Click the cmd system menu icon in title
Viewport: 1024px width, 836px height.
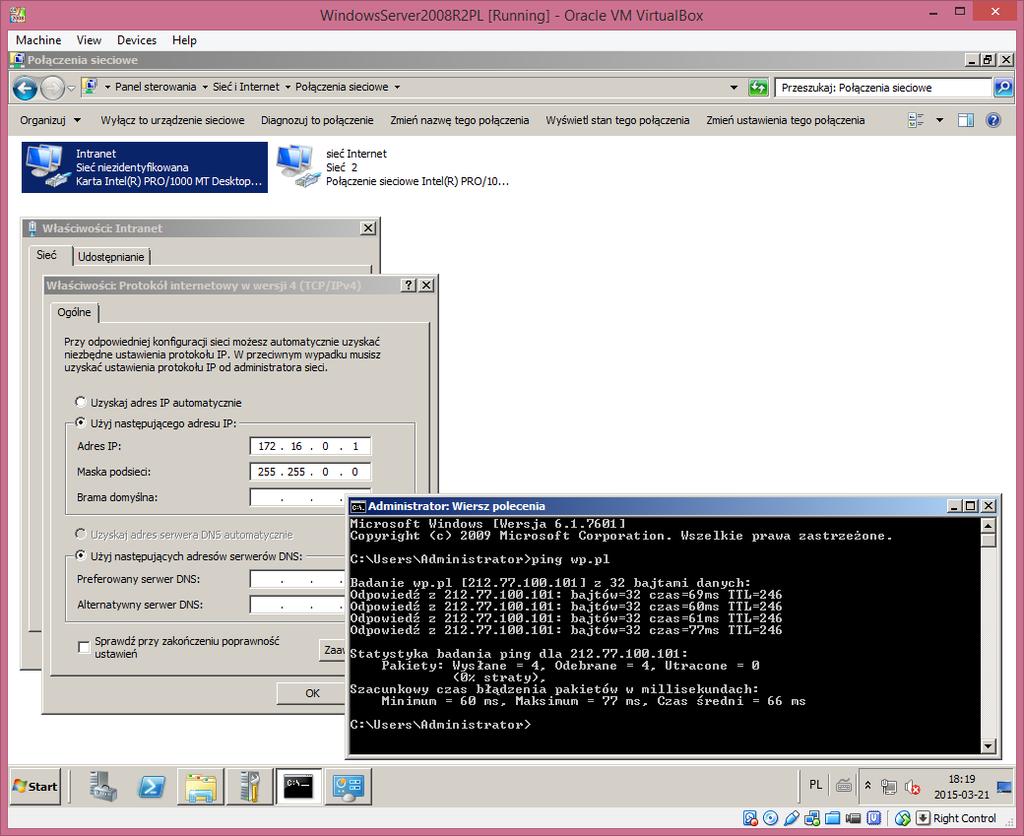point(358,507)
